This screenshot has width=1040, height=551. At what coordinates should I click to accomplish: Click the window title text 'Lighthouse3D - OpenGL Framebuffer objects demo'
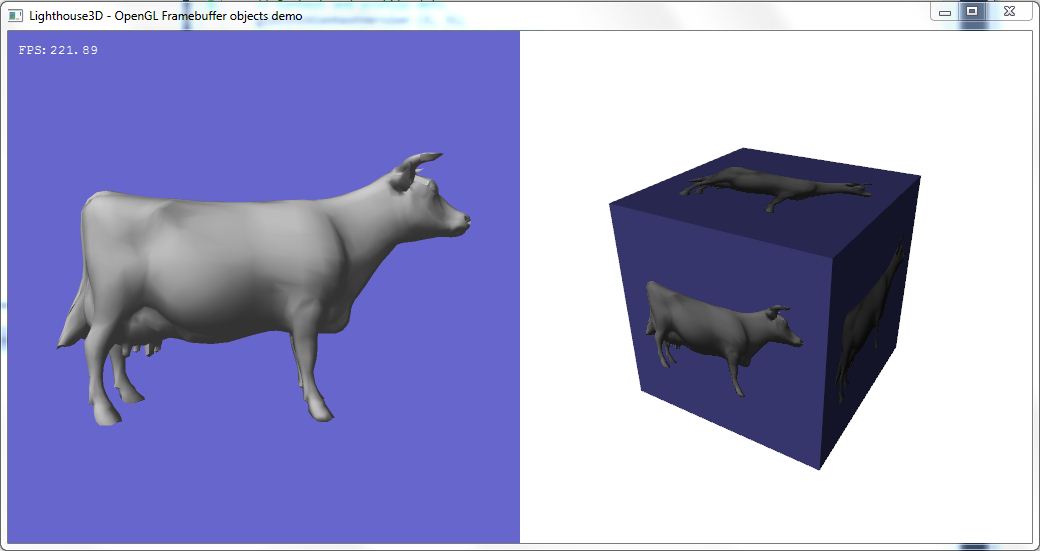[165, 16]
